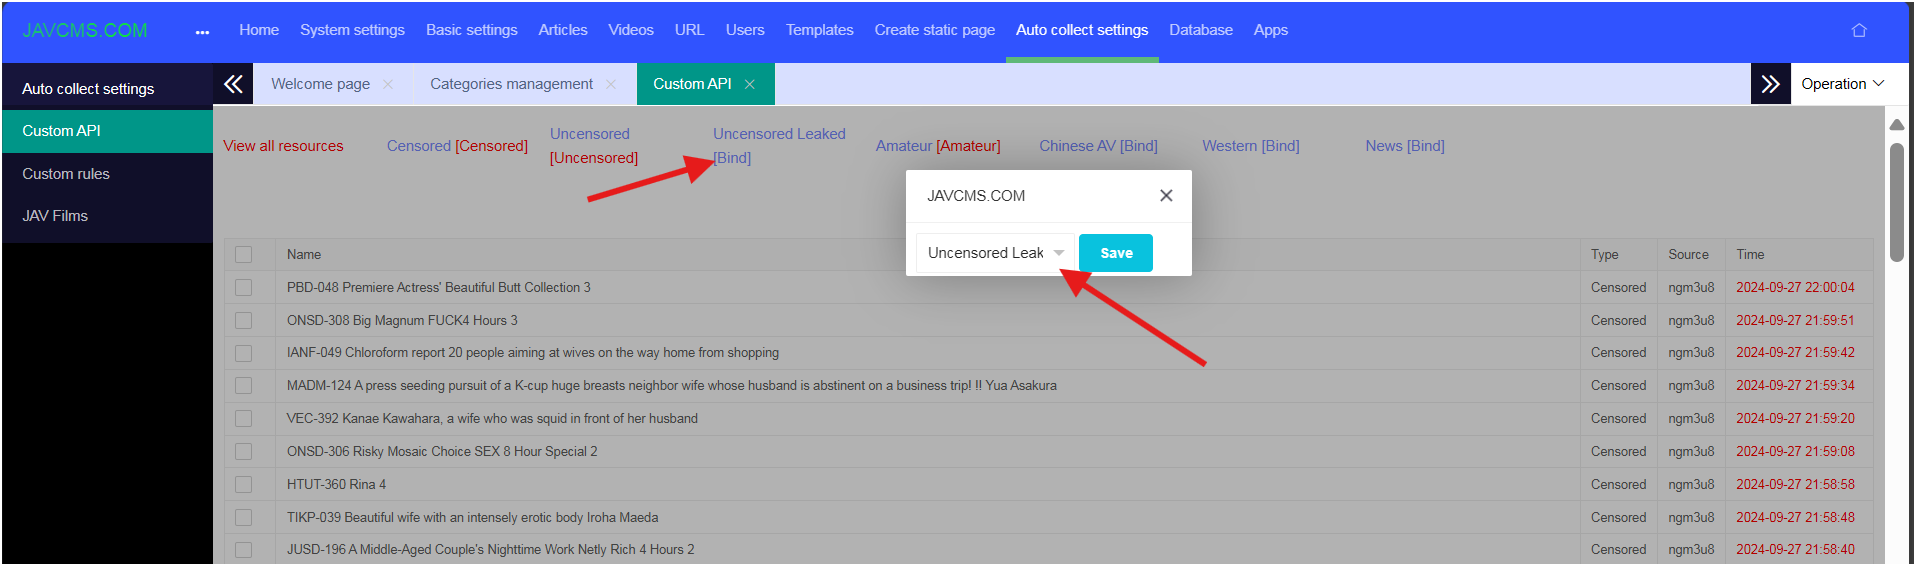1916x566 pixels.
Task: Open the Database menu
Action: (x=1200, y=30)
